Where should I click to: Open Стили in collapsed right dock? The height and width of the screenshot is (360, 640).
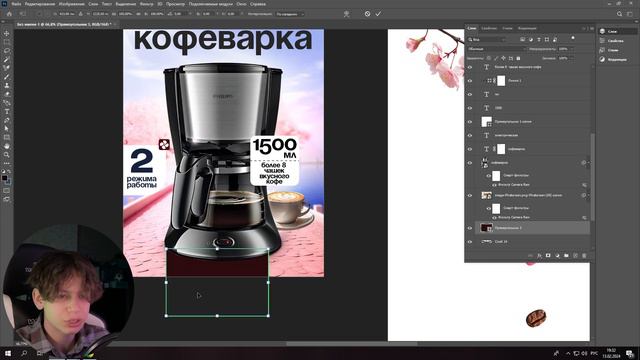tap(613, 50)
